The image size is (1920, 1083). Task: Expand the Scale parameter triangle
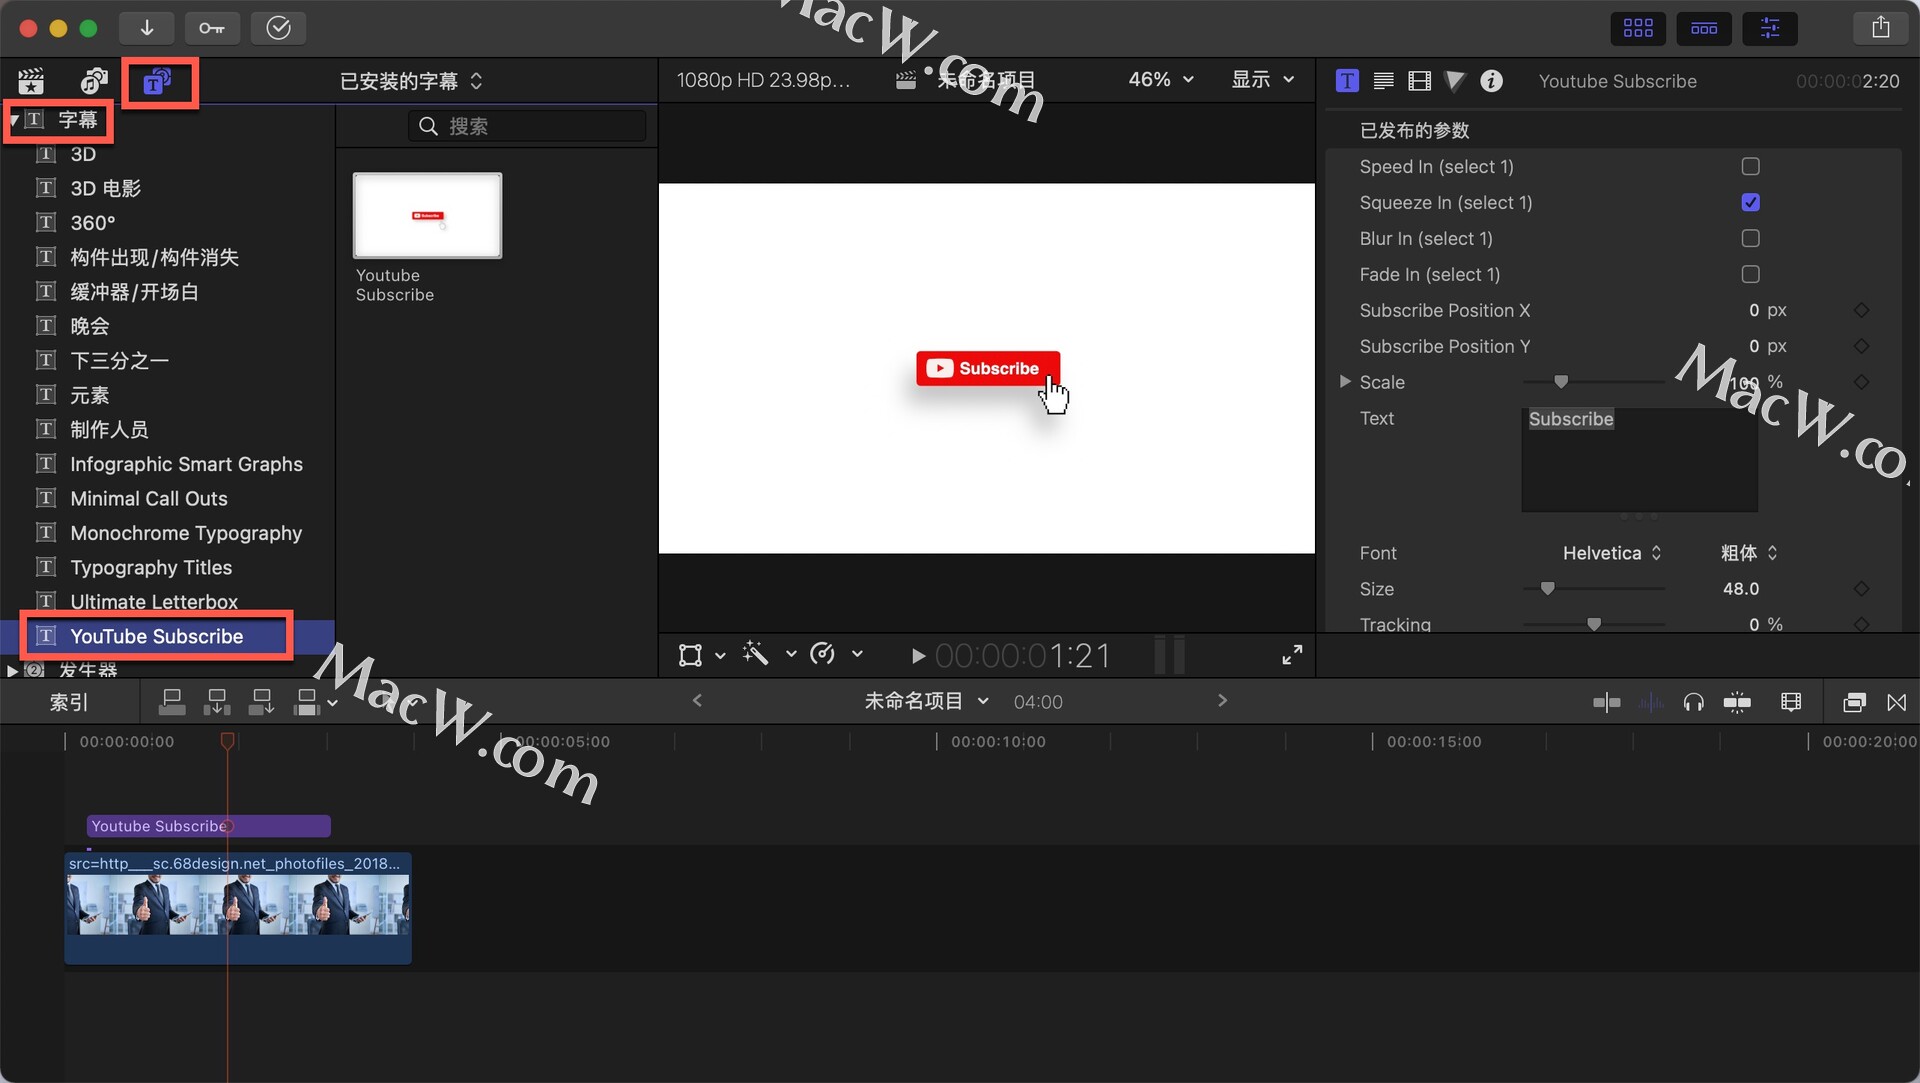click(1345, 382)
